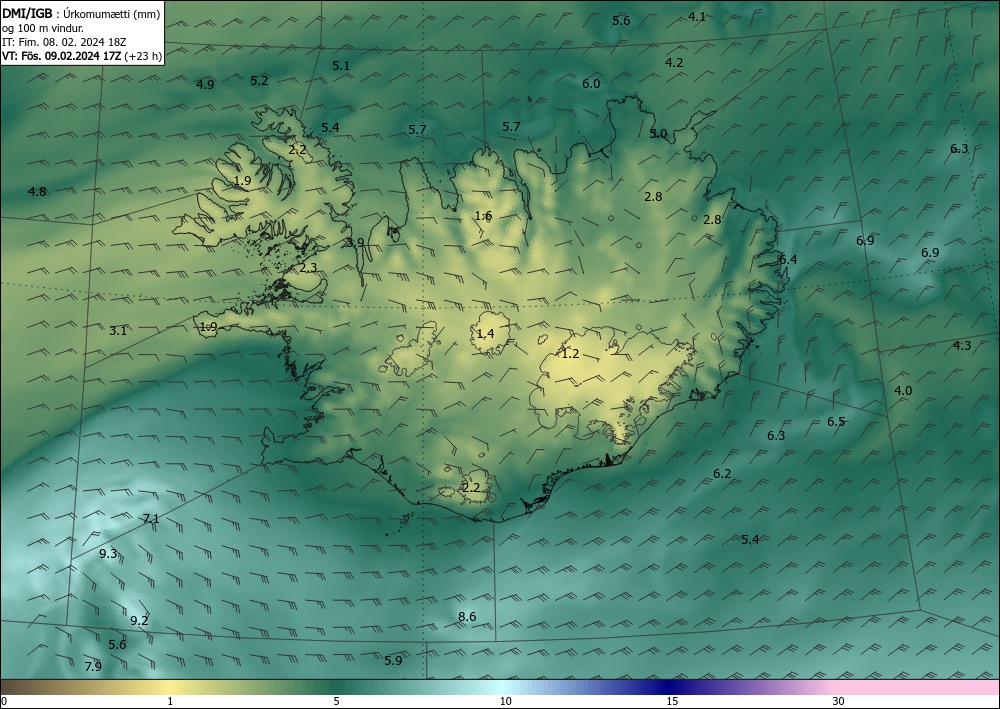
Task: Click the 1.4 value on Hofsjökull glacier
Action: coord(485,333)
